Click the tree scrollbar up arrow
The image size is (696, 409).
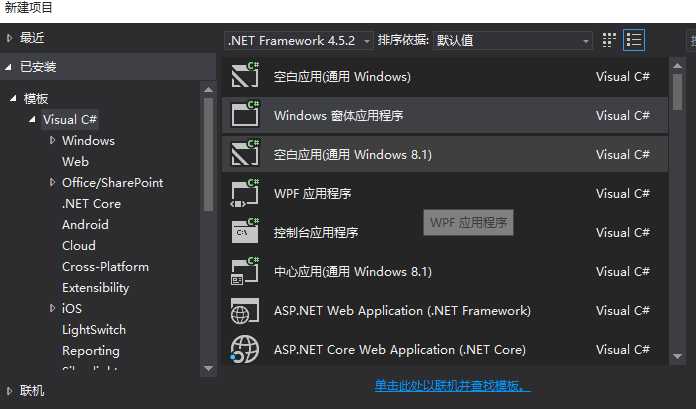point(208,89)
